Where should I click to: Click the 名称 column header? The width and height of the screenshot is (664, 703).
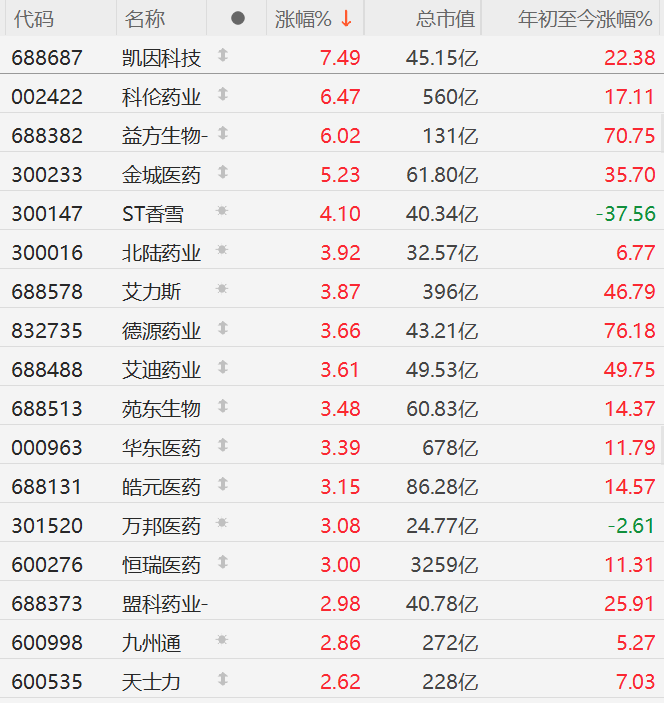145,19
